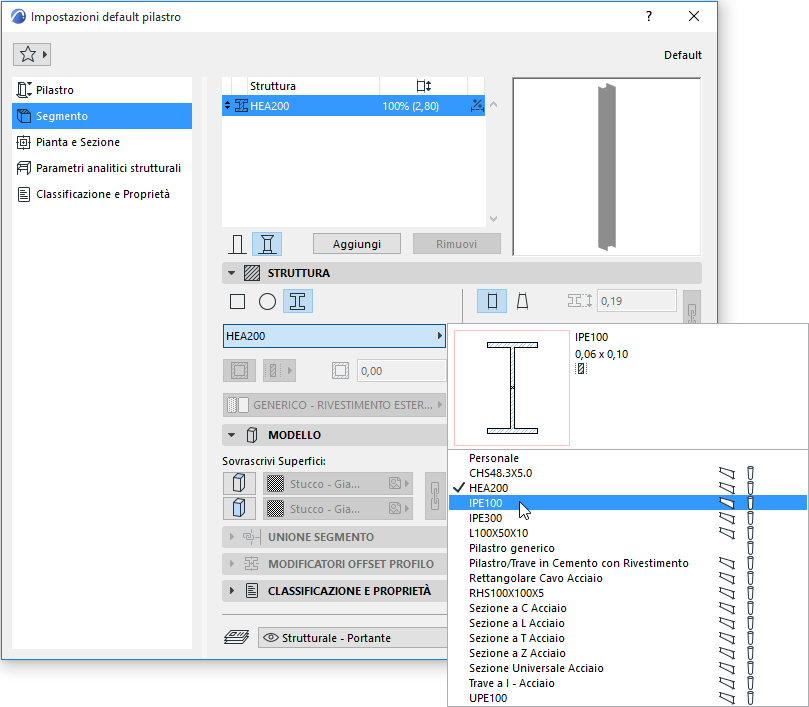Open the Pianta e Sezione page
Screen dimensions: 809x707
point(102,142)
